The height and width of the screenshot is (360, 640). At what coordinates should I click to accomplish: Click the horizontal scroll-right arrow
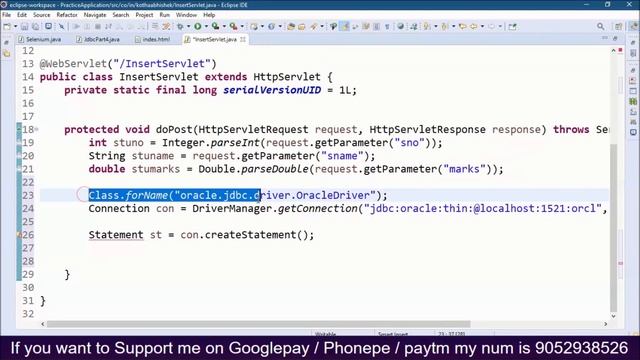coord(605,324)
